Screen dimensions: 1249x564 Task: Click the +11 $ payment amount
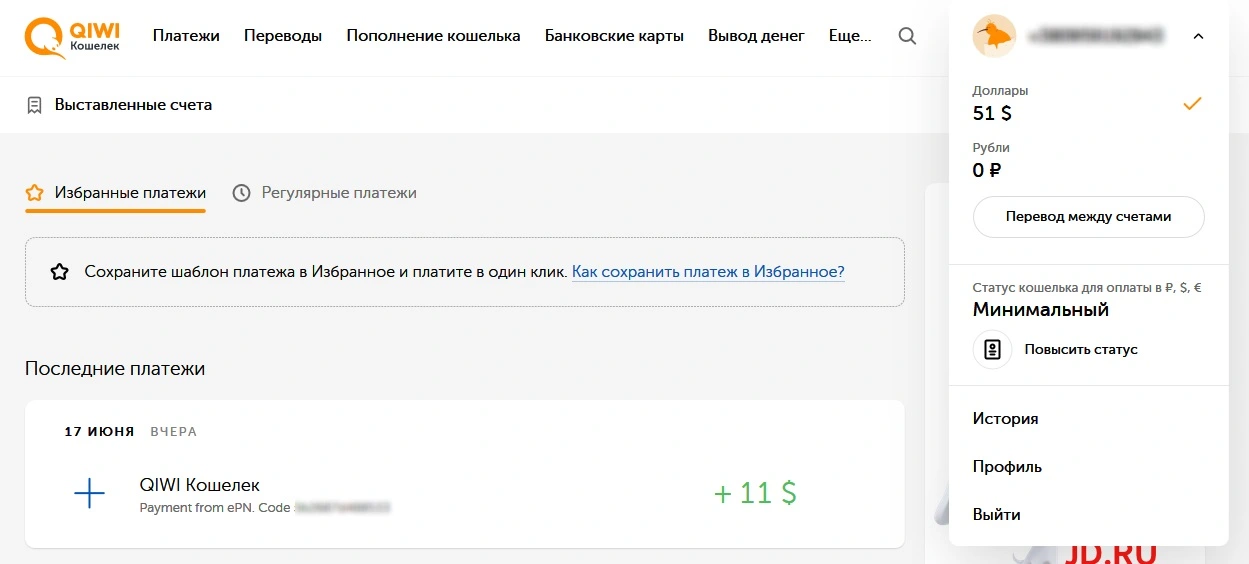coord(755,493)
